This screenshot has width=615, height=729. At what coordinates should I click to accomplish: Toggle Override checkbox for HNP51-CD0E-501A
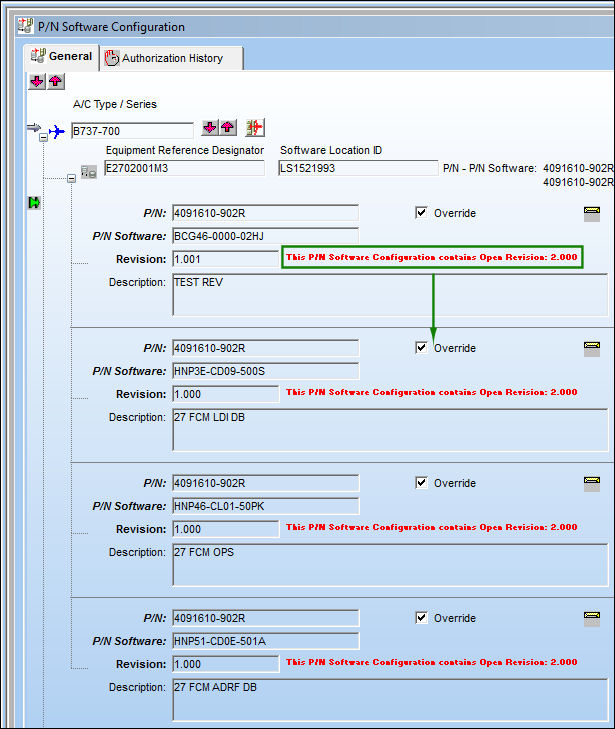click(421, 617)
